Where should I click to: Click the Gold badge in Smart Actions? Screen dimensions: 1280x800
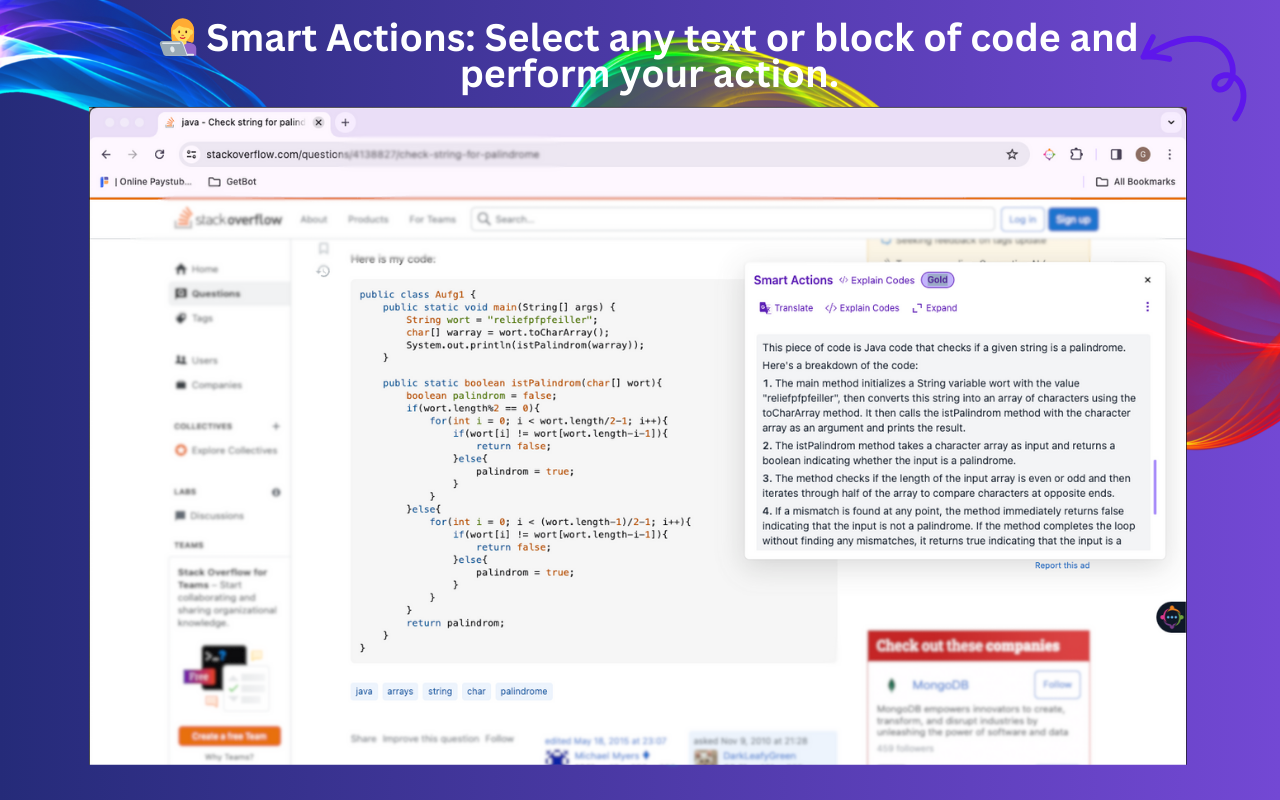[x=937, y=280]
